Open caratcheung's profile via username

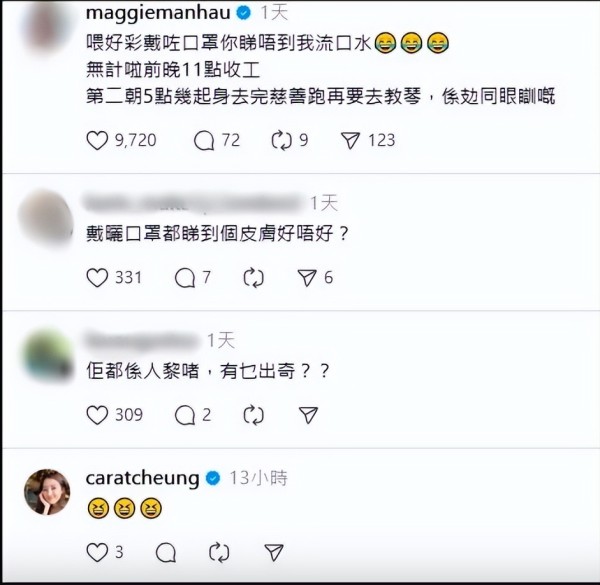[x=142, y=478]
